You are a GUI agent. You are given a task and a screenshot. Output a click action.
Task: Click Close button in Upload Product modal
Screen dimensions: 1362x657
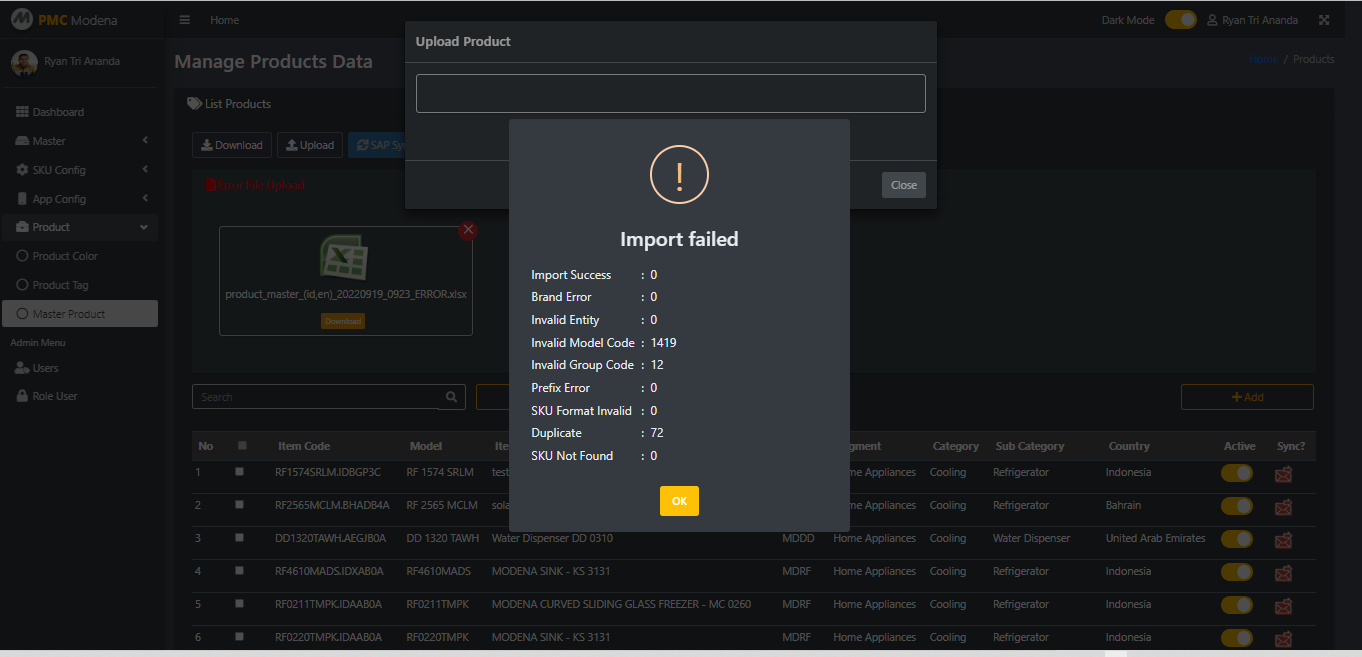coord(903,185)
